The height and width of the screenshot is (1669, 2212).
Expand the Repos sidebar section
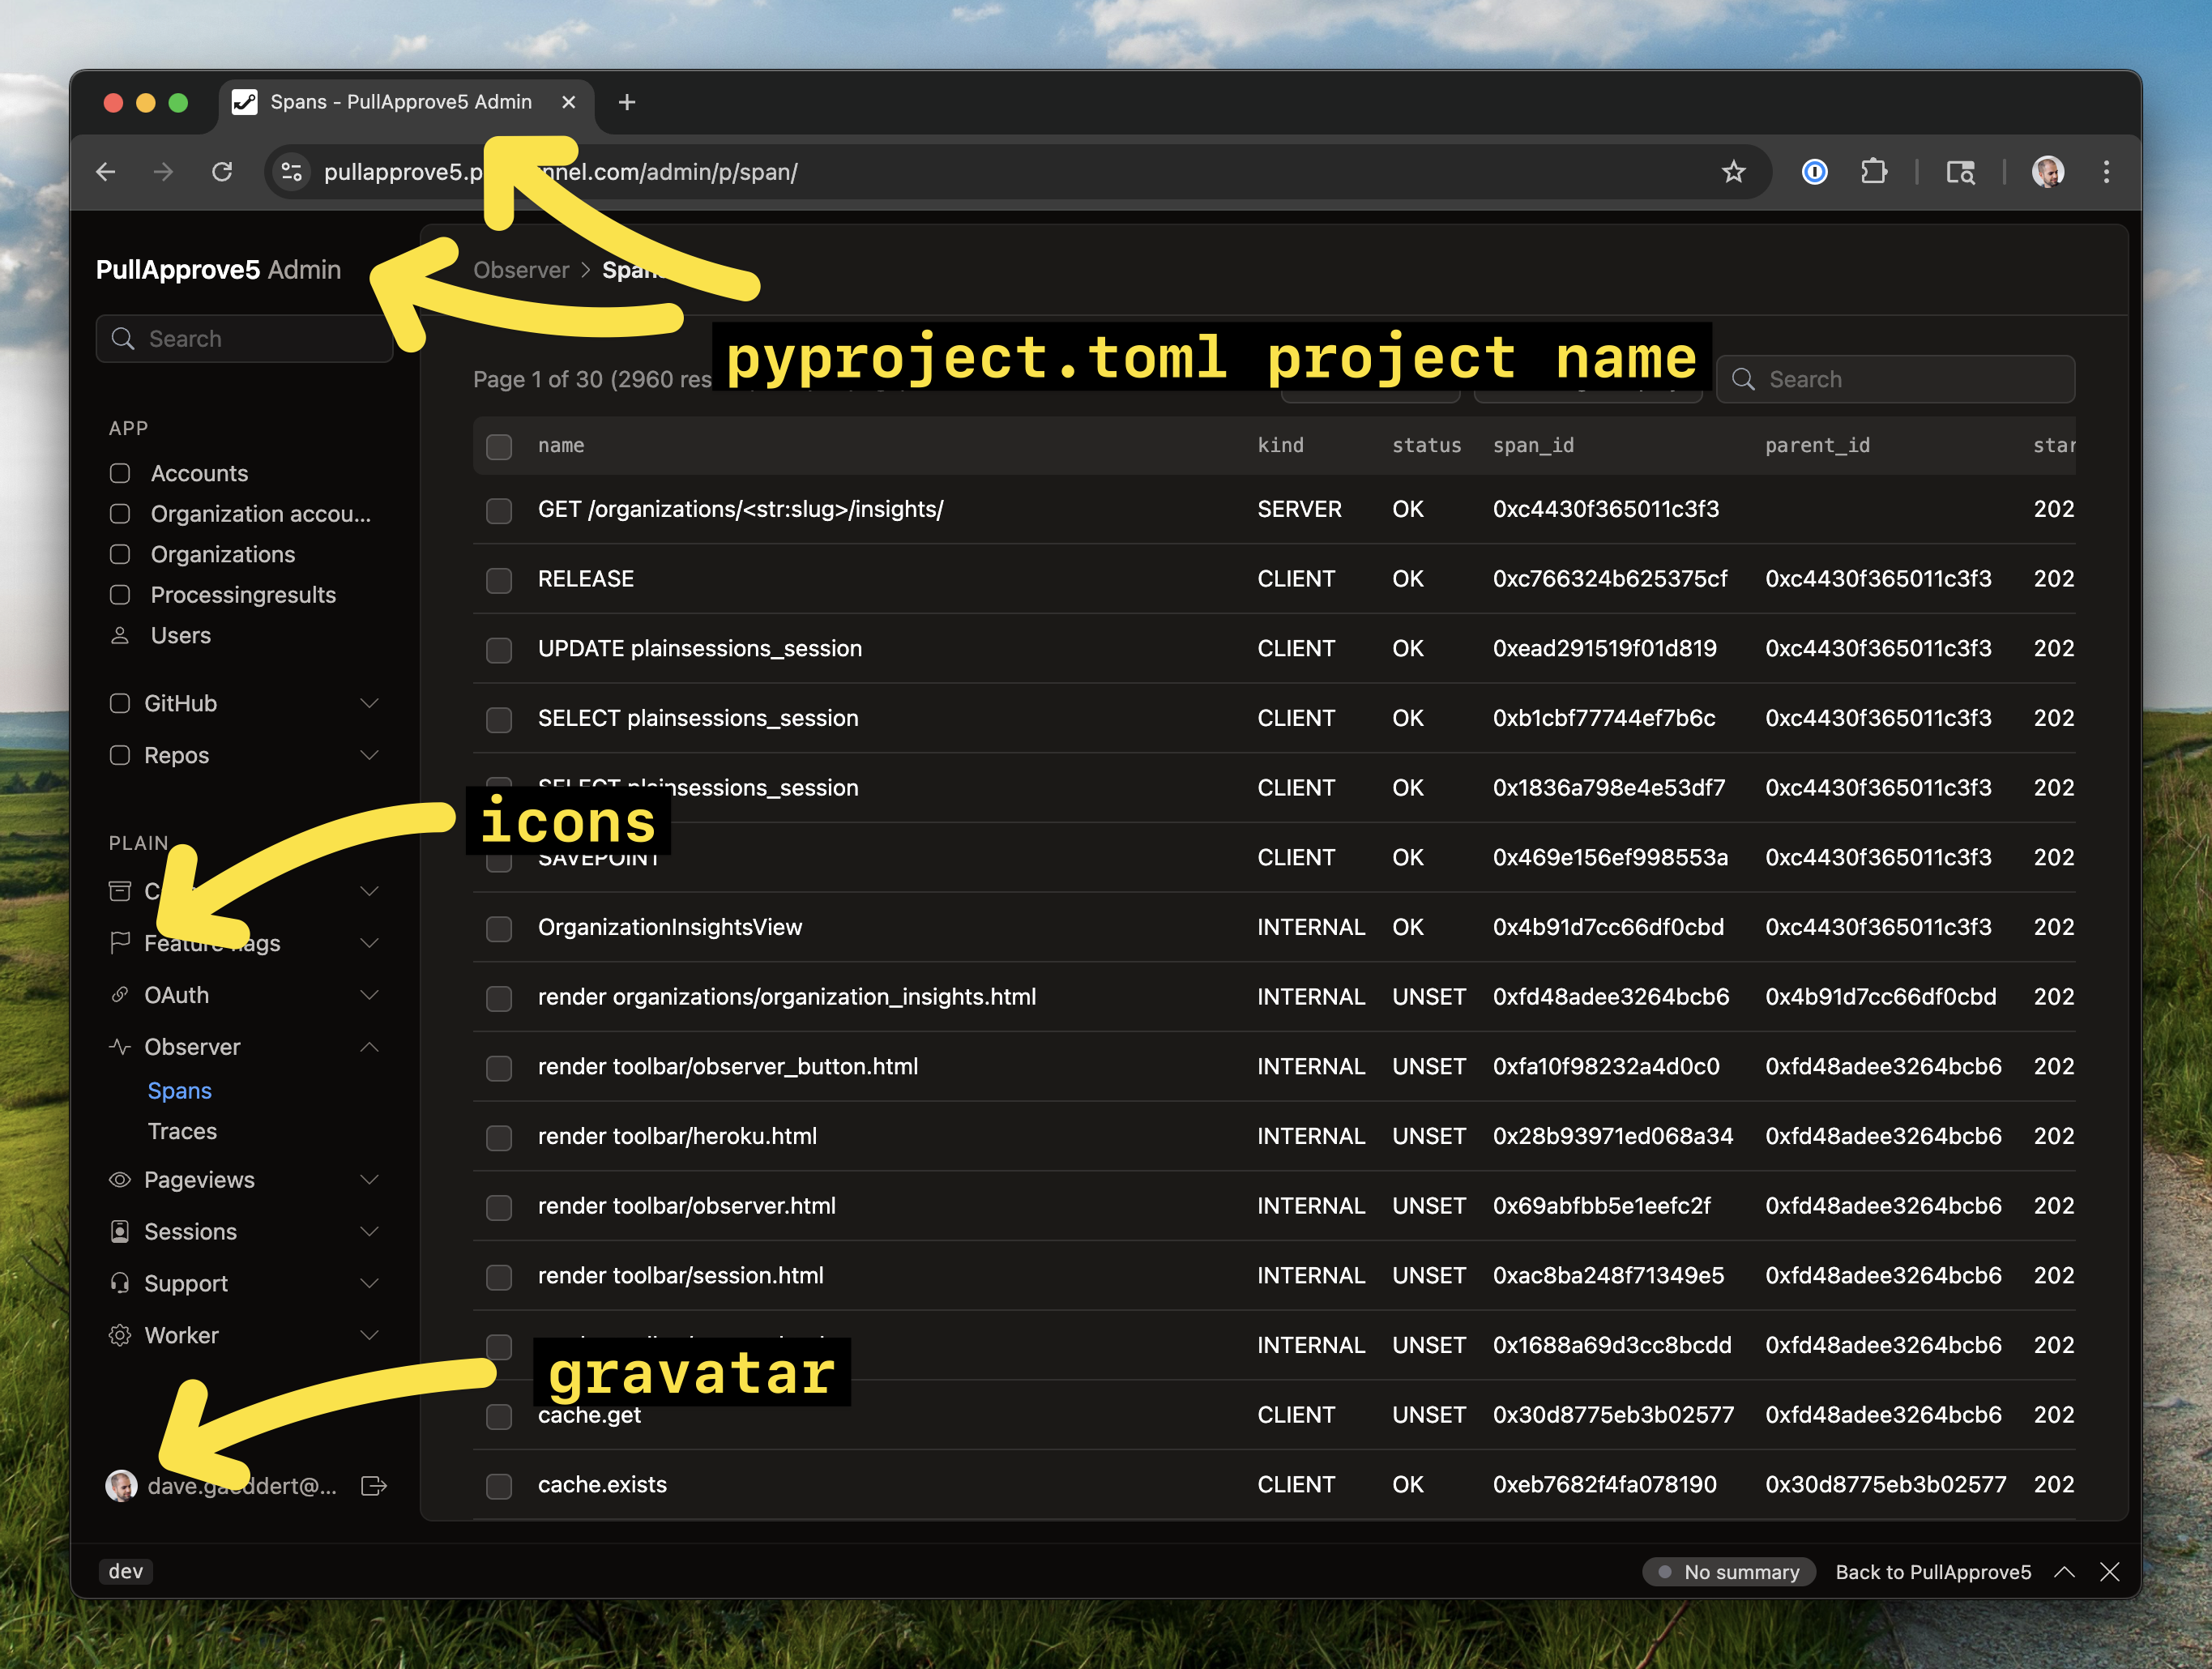click(x=369, y=755)
